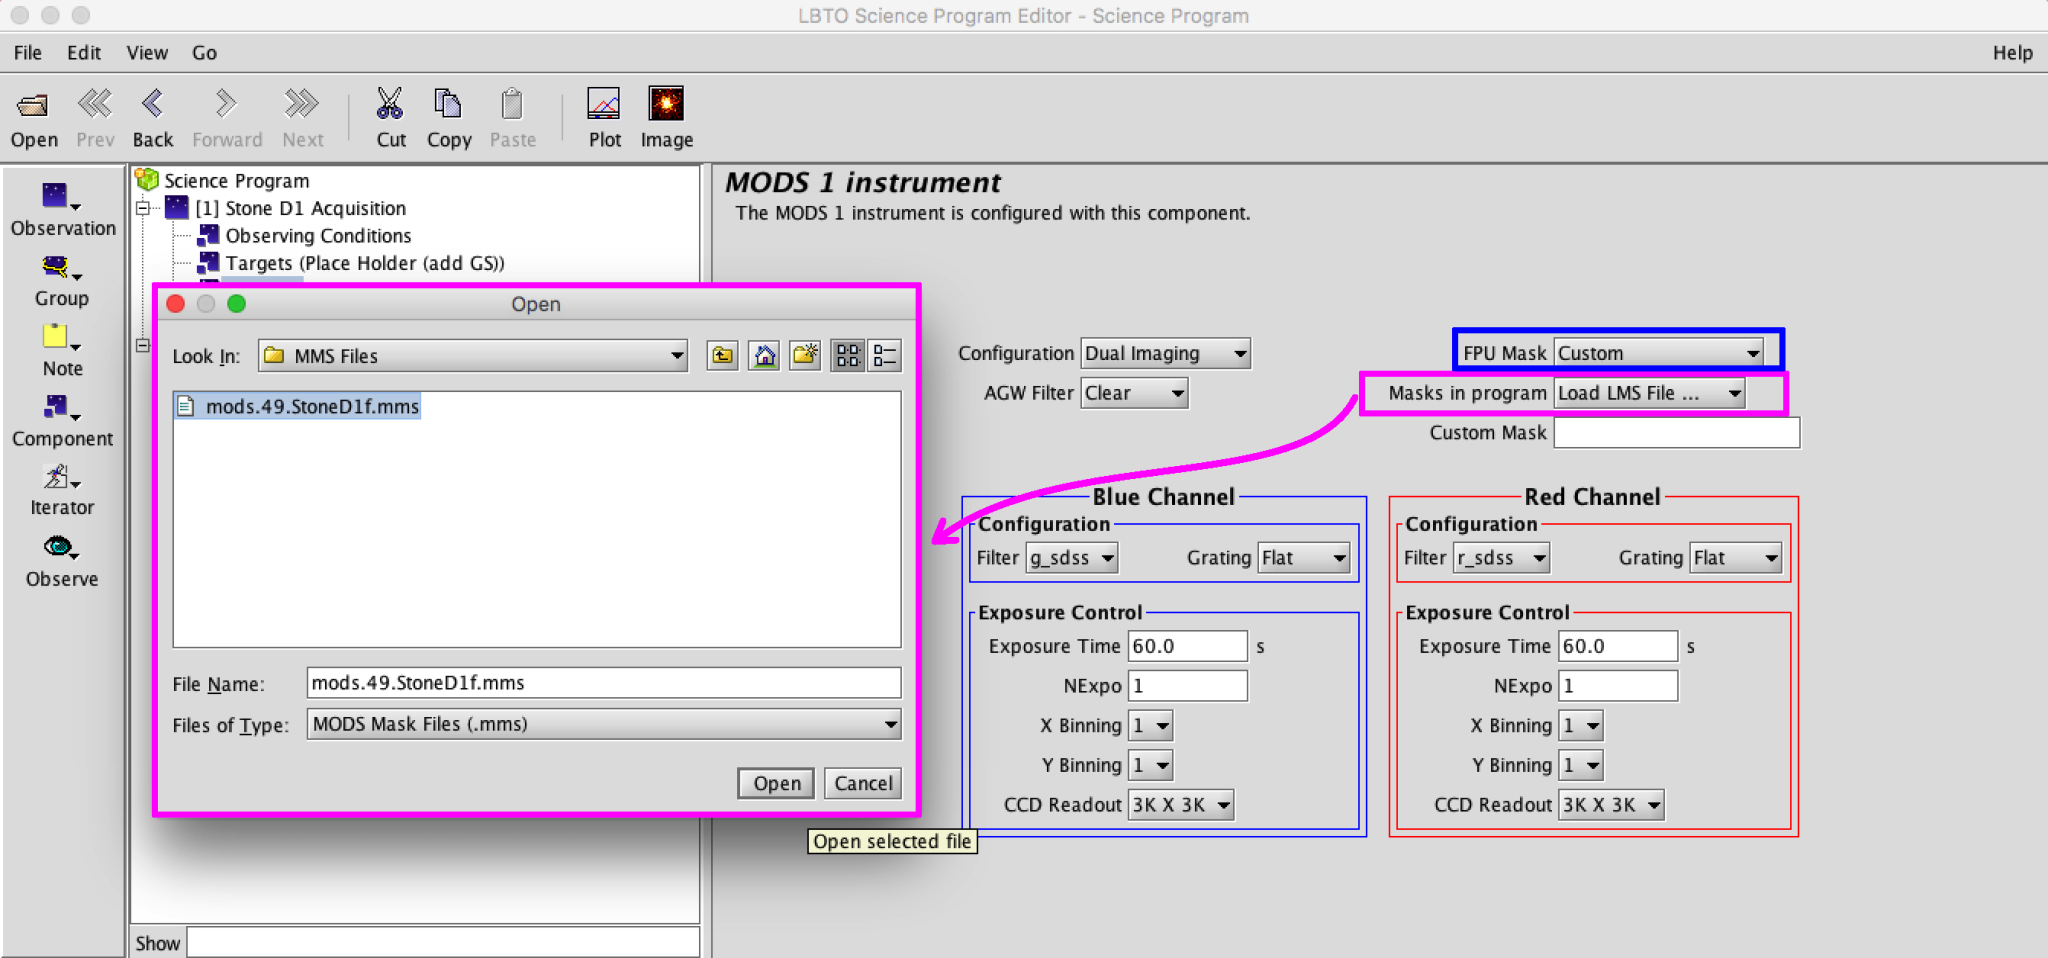Screen dimensions: 2048x958
Task: Open the Red Channel Grating dropdown
Action: click(x=1736, y=558)
